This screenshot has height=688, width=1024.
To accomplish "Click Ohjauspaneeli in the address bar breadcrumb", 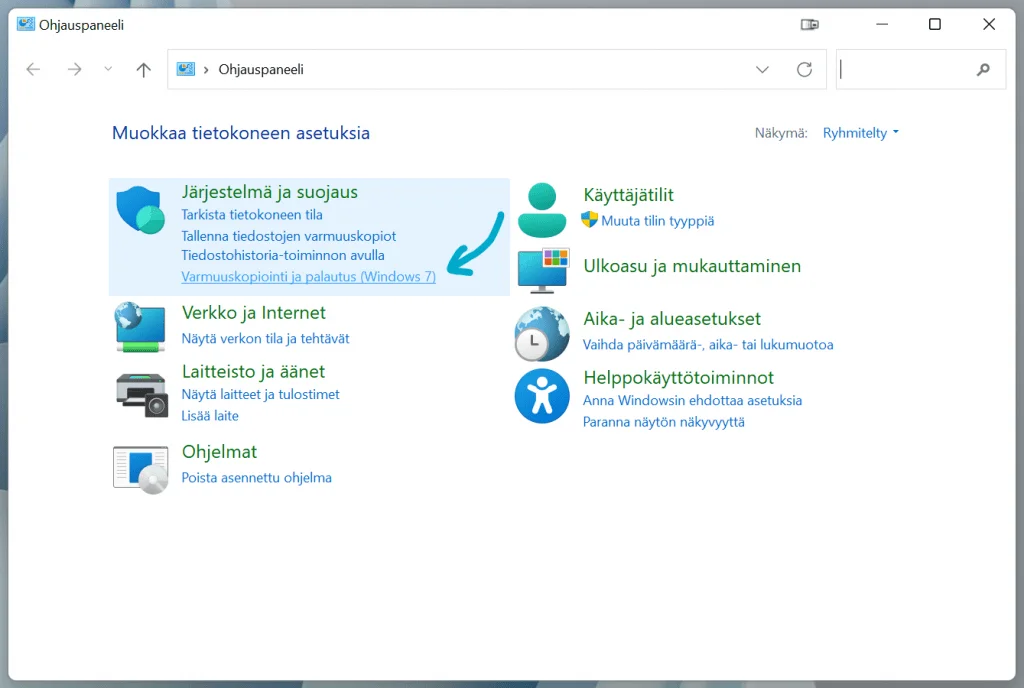I will click(261, 70).
